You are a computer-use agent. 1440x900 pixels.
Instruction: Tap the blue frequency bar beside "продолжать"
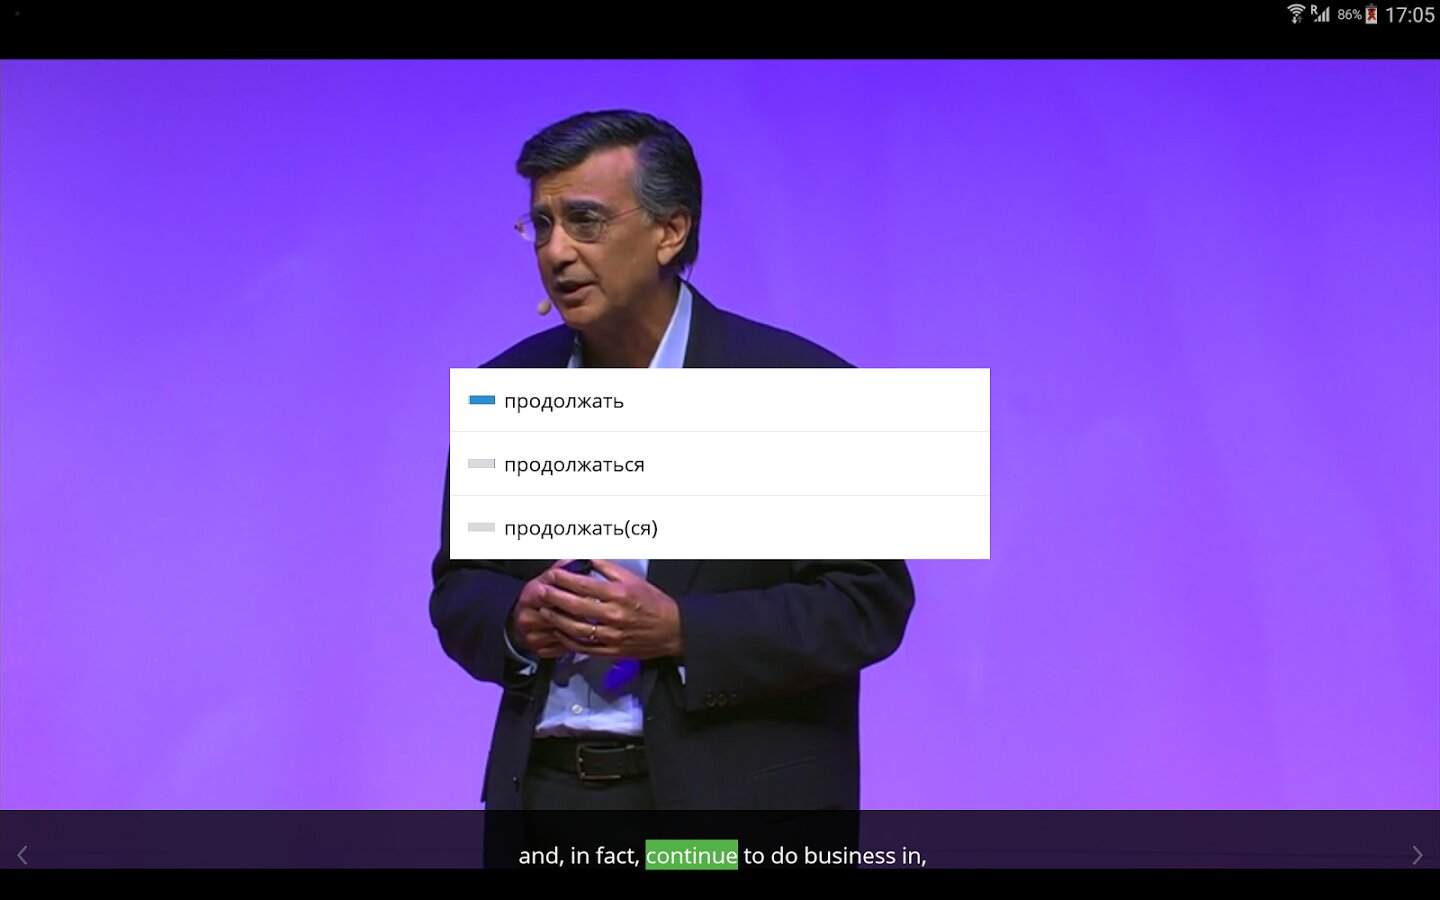pos(482,400)
